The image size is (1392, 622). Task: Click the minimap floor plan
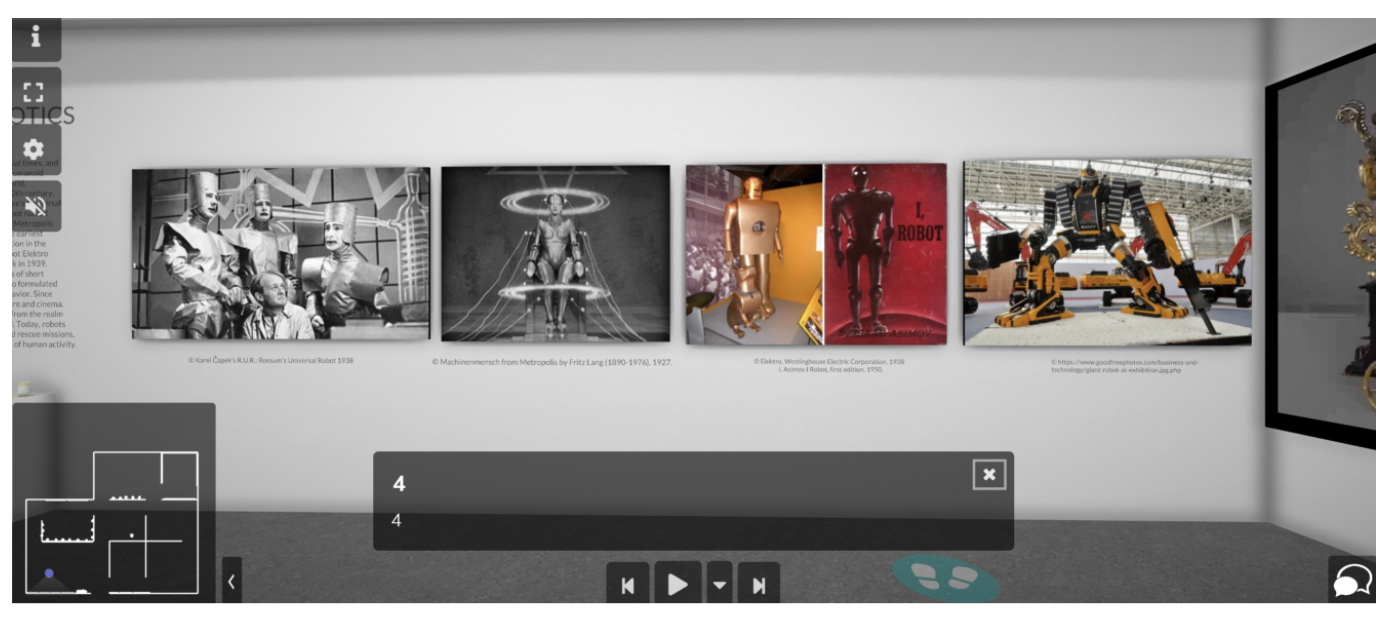click(112, 524)
